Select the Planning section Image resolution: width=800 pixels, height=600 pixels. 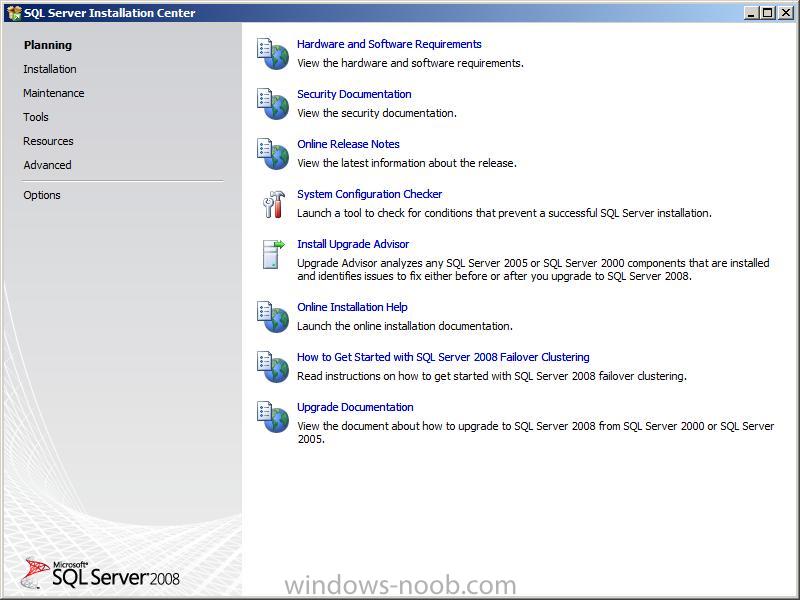coord(48,45)
